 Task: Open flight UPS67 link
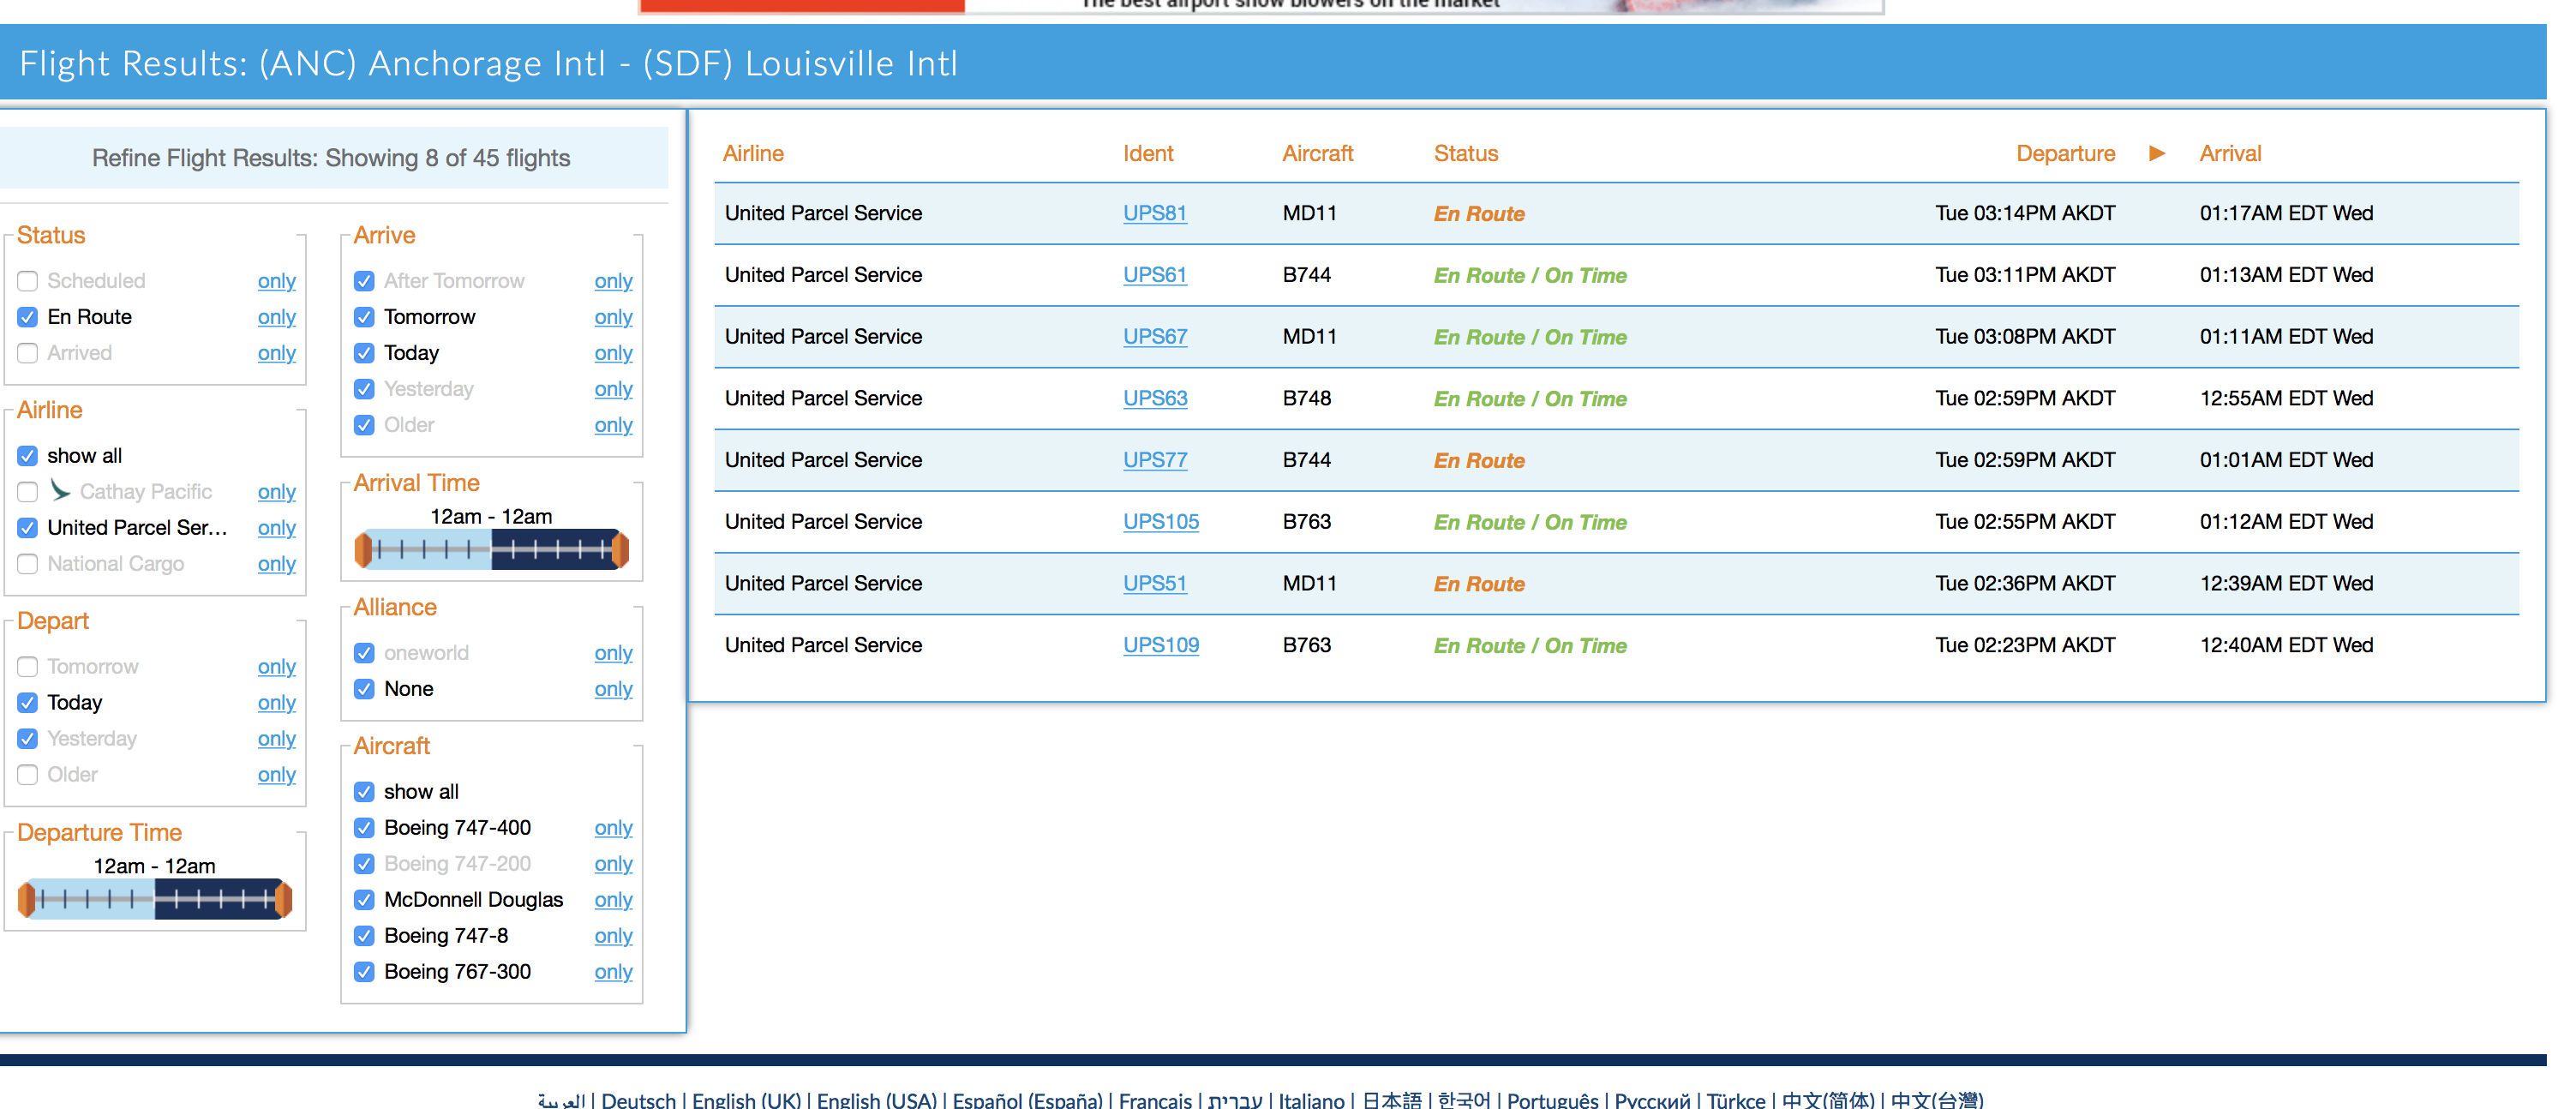pyautogui.click(x=1155, y=337)
